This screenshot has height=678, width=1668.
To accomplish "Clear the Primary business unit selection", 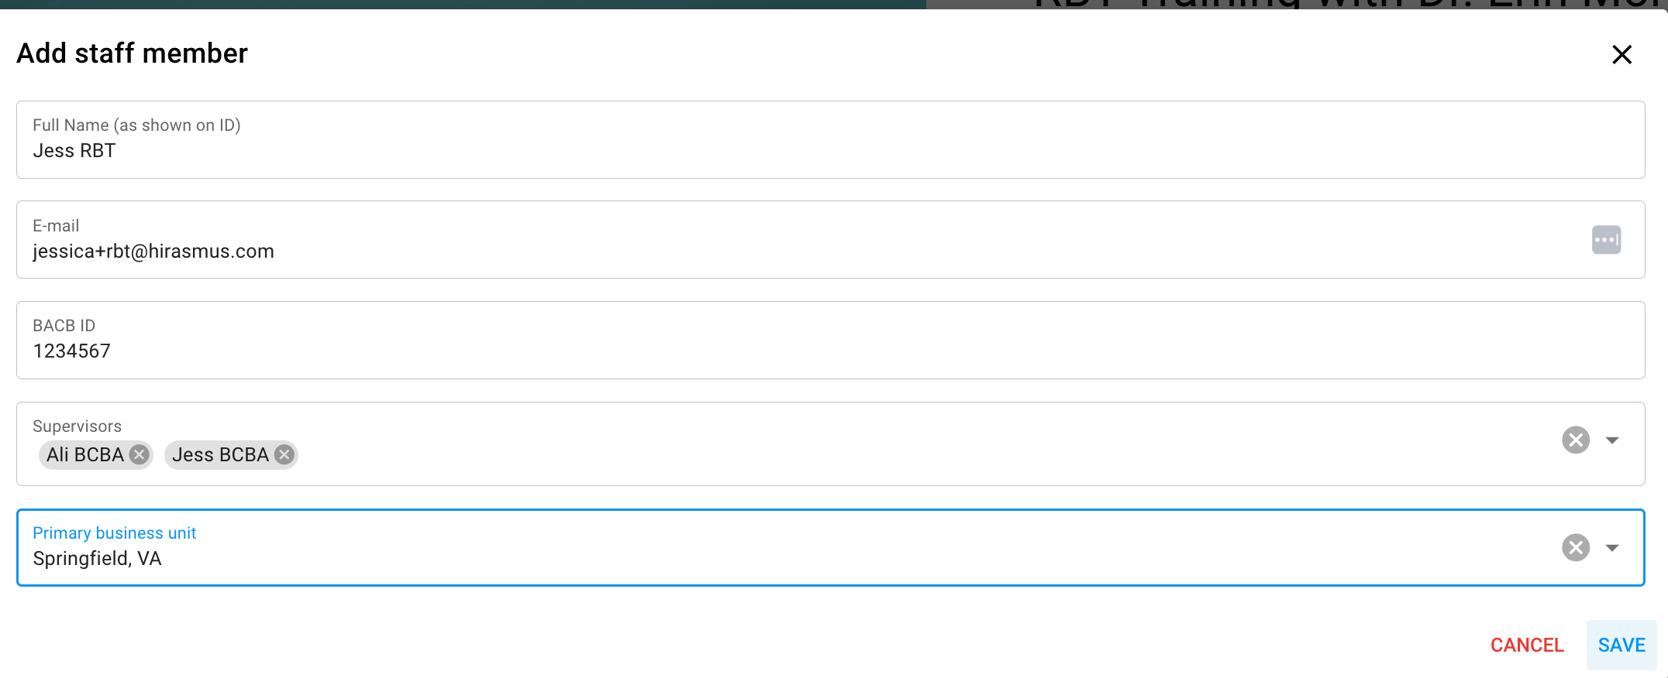I will coord(1575,547).
